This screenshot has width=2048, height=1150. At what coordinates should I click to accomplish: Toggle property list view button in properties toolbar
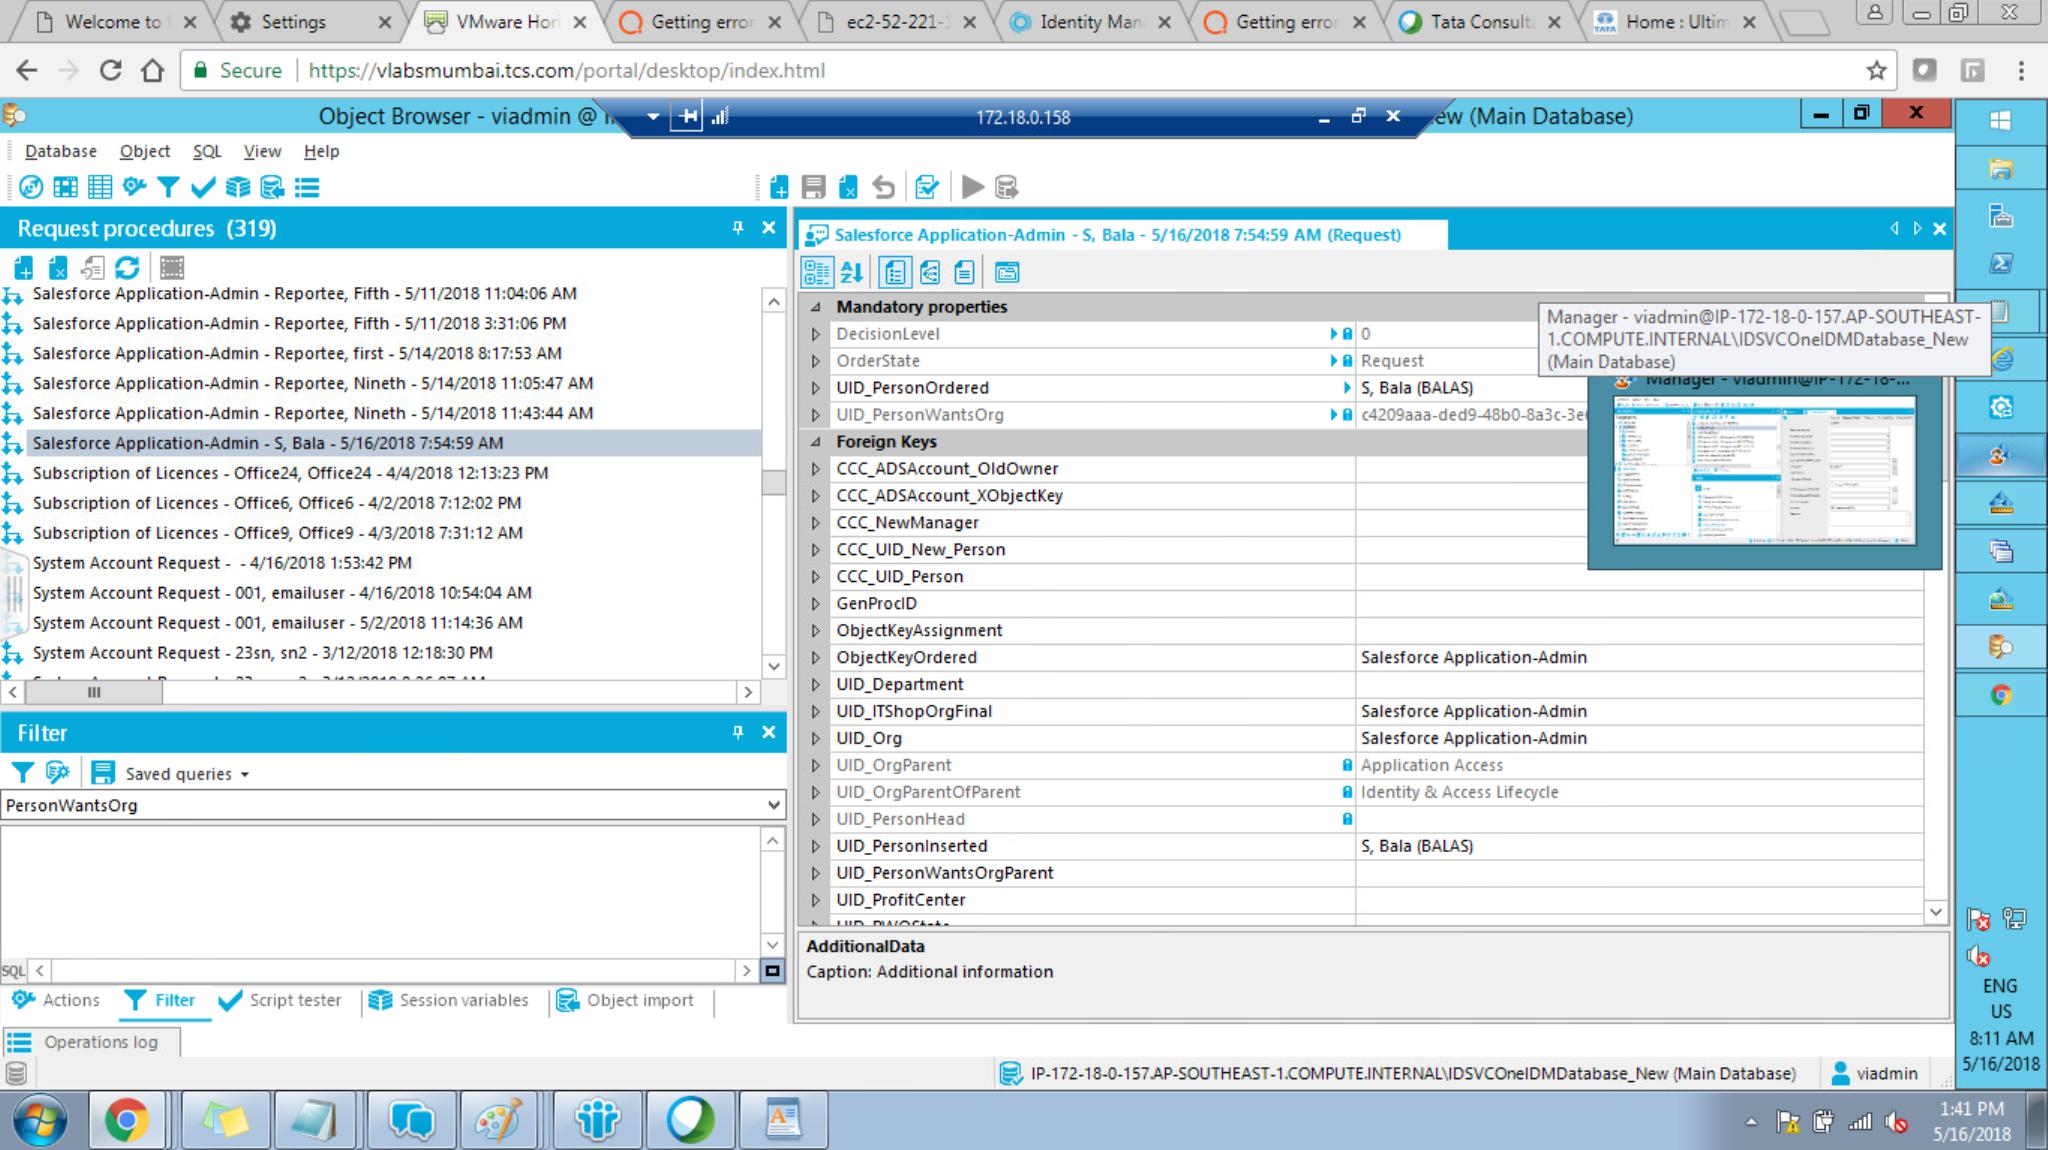click(895, 272)
